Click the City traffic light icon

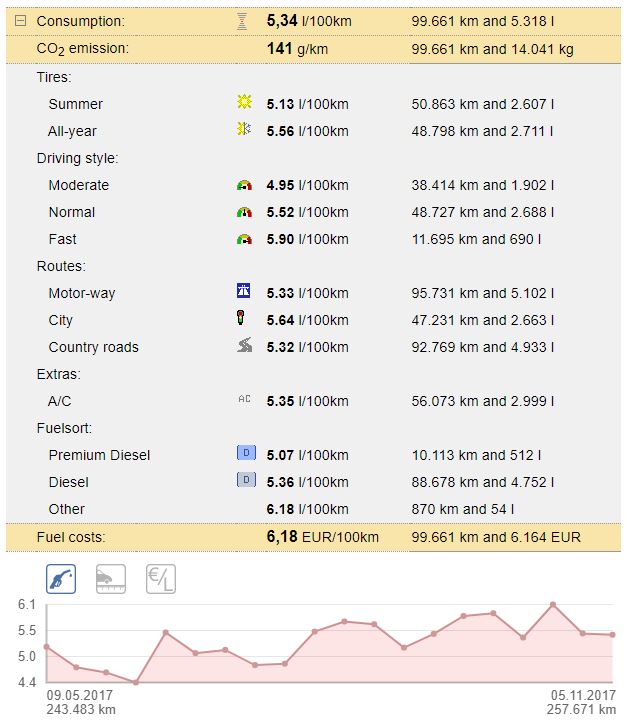point(244,320)
